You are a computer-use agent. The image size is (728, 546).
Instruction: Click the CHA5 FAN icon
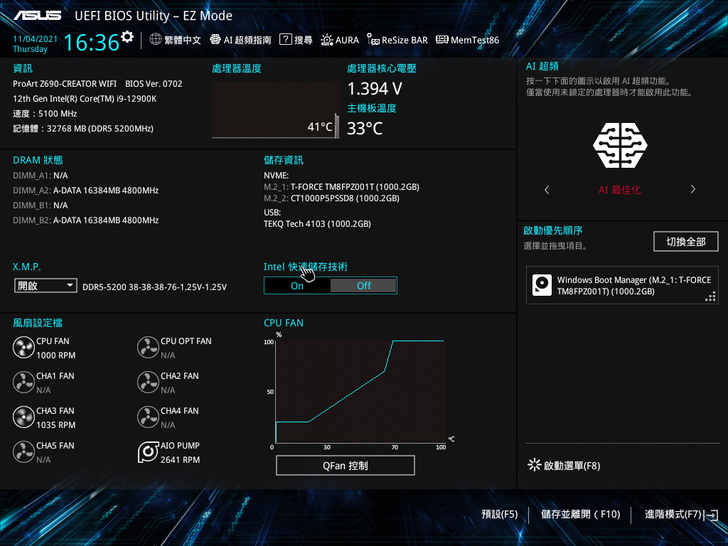pyautogui.click(x=23, y=452)
